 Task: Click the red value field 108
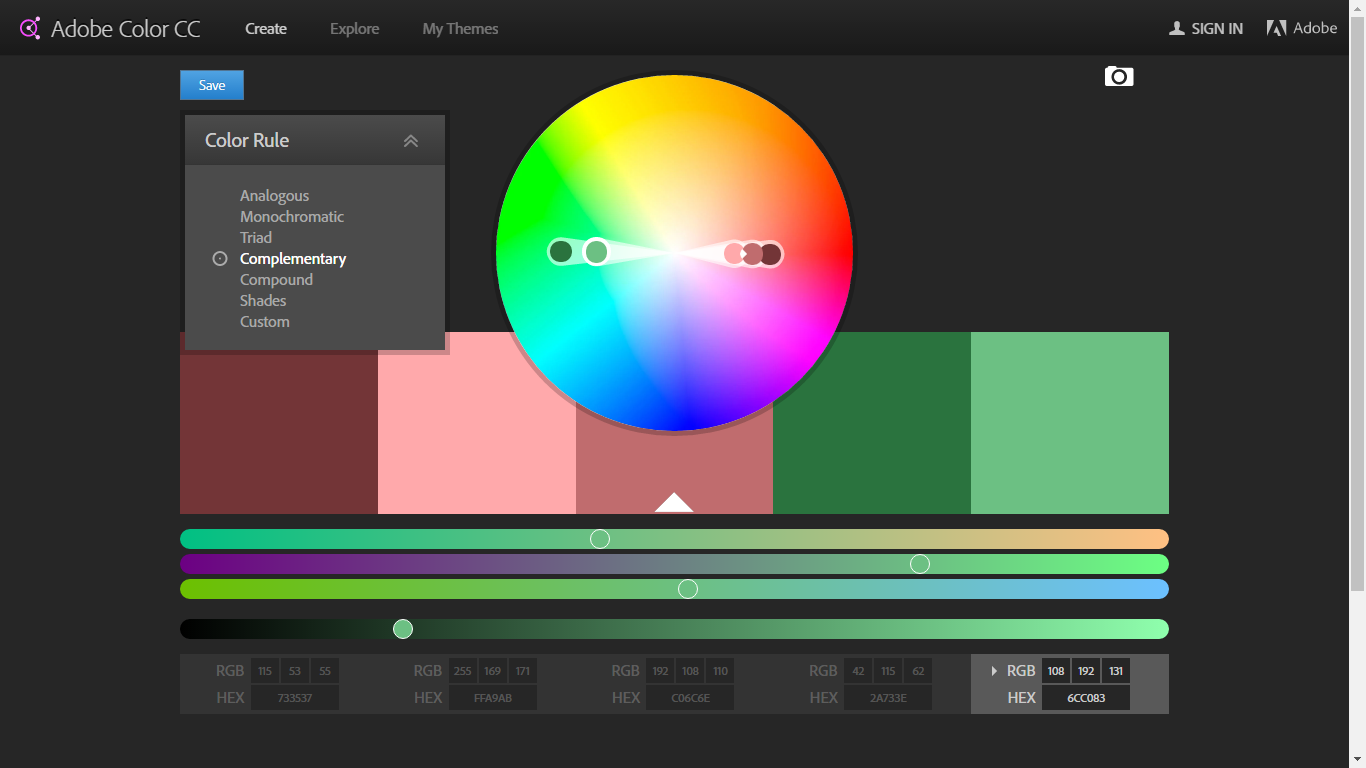tap(1056, 671)
